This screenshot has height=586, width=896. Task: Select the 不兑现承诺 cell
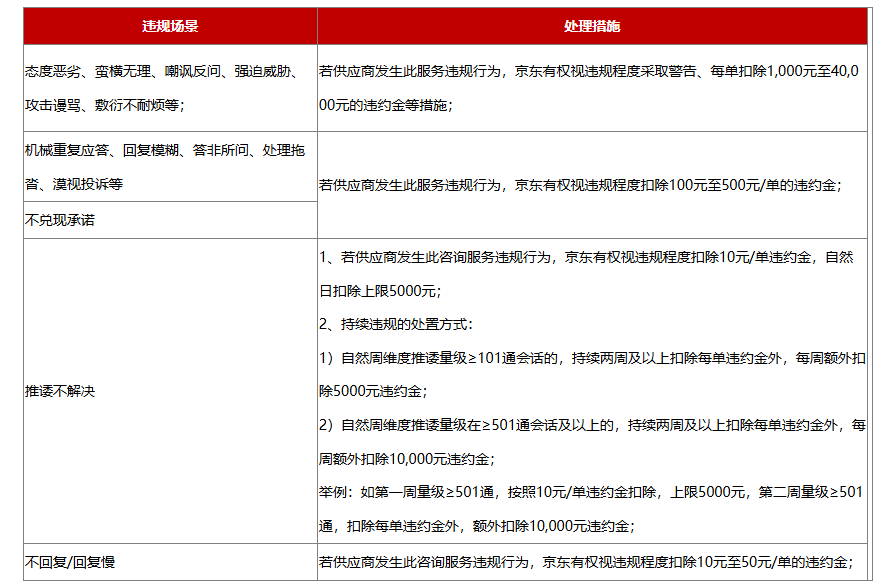(x=60, y=220)
